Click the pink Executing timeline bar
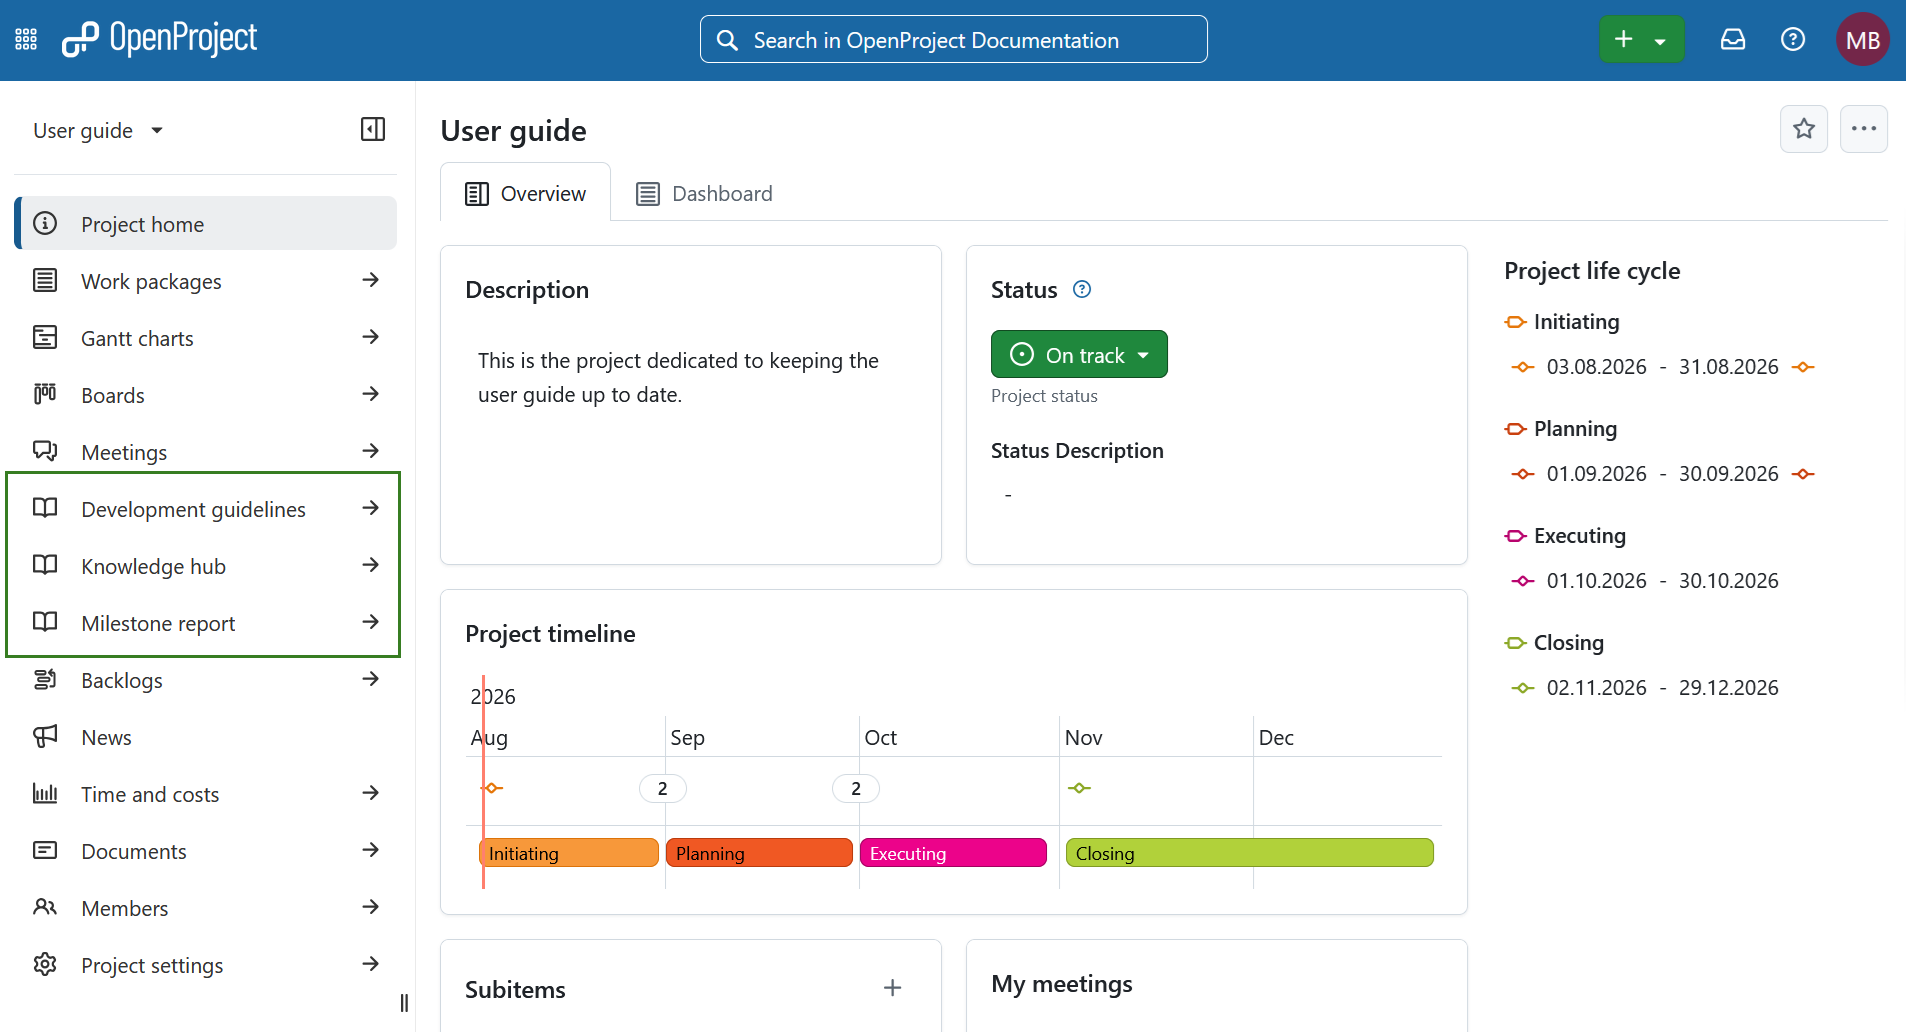This screenshot has height=1032, width=1906. tap(953, 853)
